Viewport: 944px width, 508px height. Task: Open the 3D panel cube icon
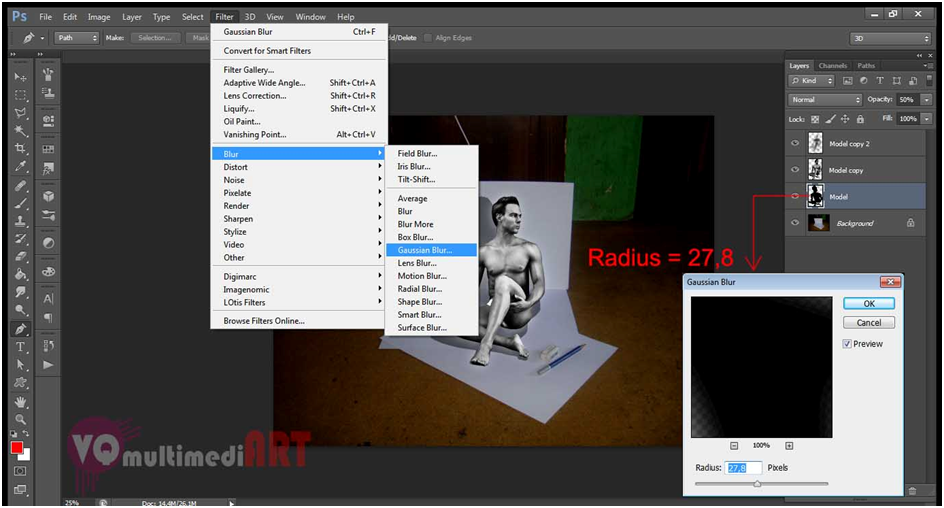click(48, 196)
